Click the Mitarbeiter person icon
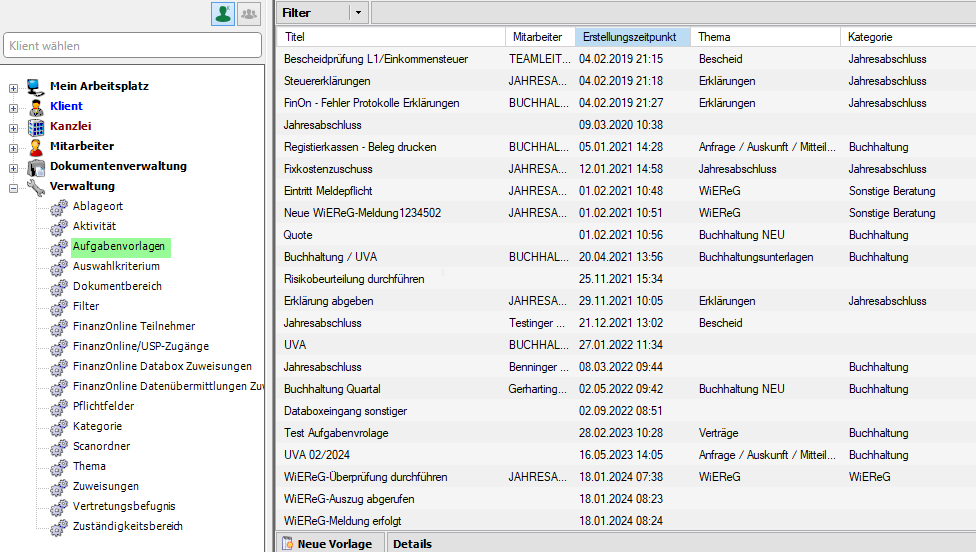Screen dimensions: 976x552 36,146
